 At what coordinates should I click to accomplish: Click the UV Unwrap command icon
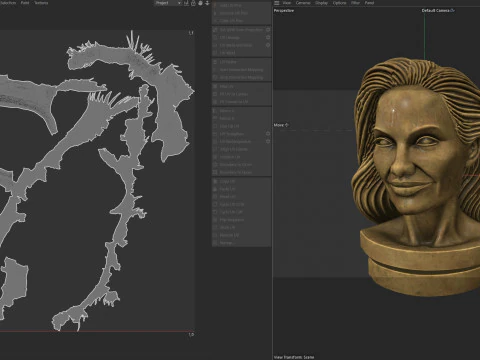(215, 37)
